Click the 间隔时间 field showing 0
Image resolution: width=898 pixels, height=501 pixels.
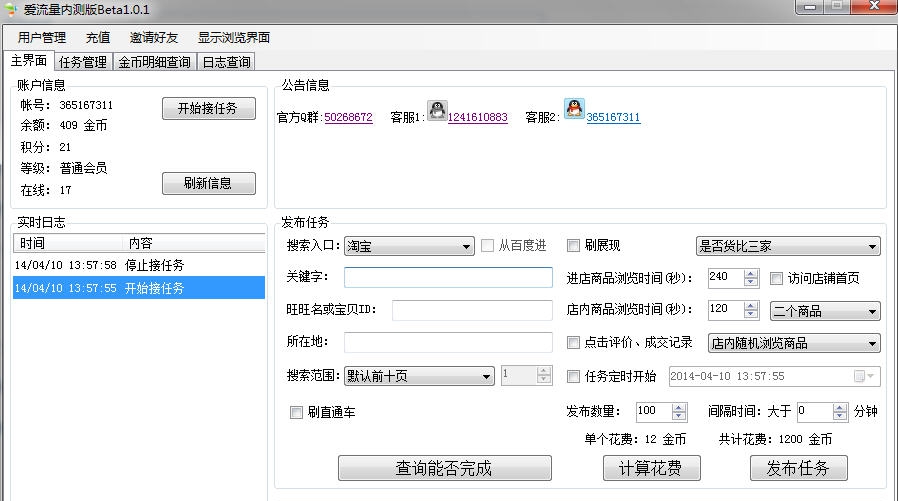[814, 411]
